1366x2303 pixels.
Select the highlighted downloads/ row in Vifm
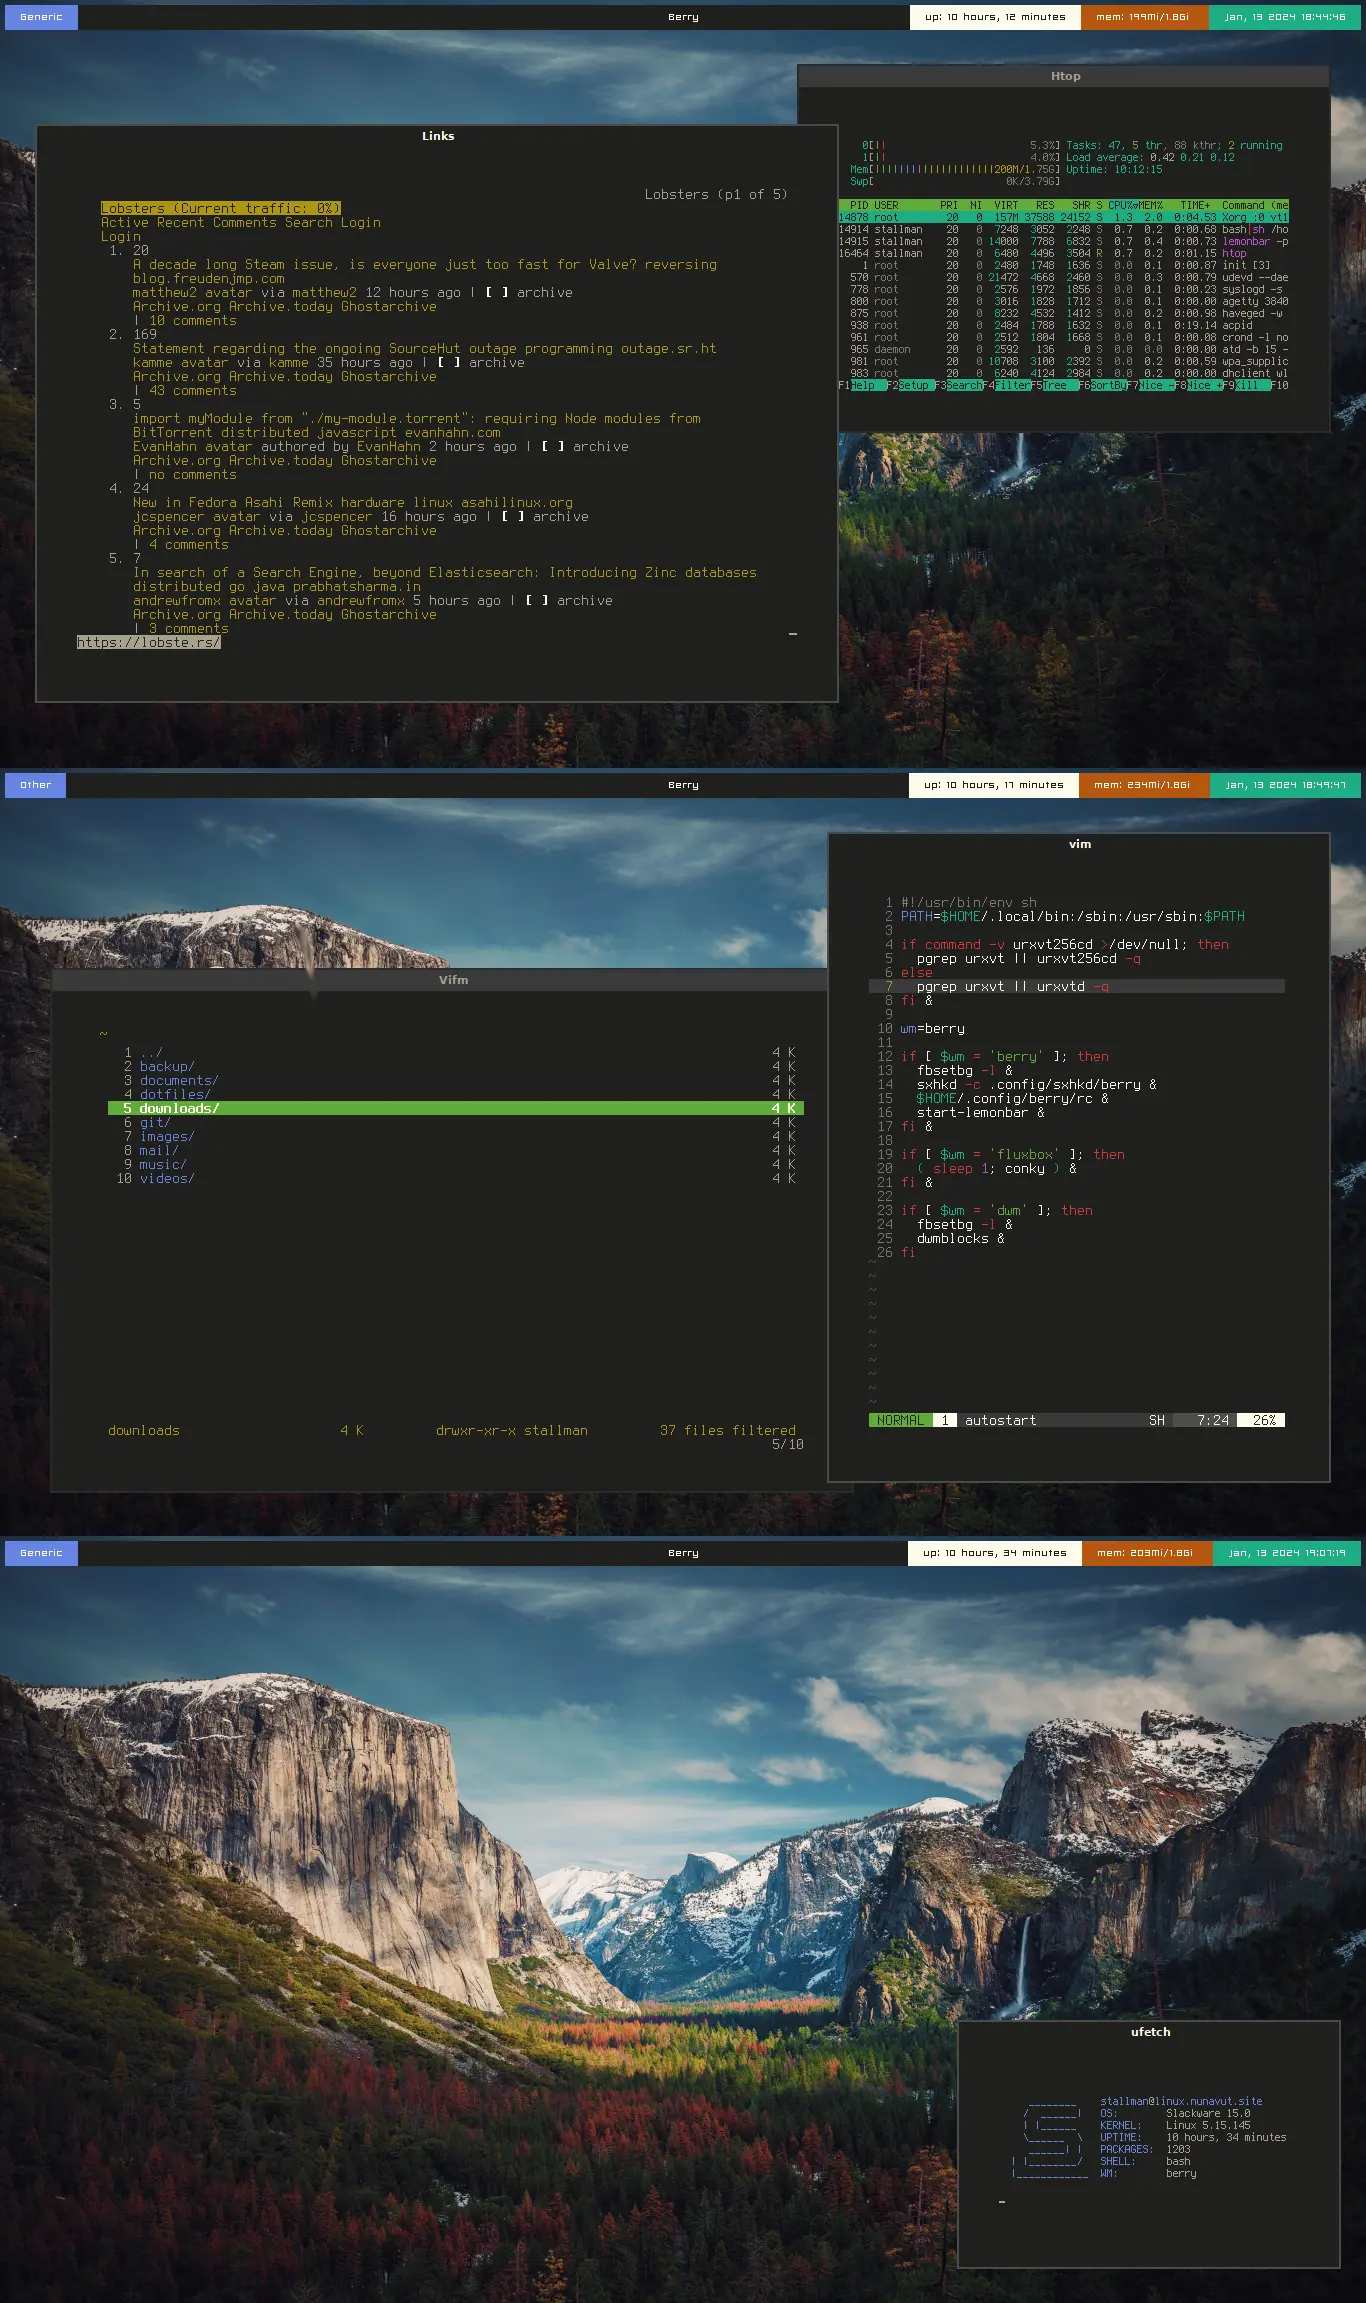(456, 1108)
